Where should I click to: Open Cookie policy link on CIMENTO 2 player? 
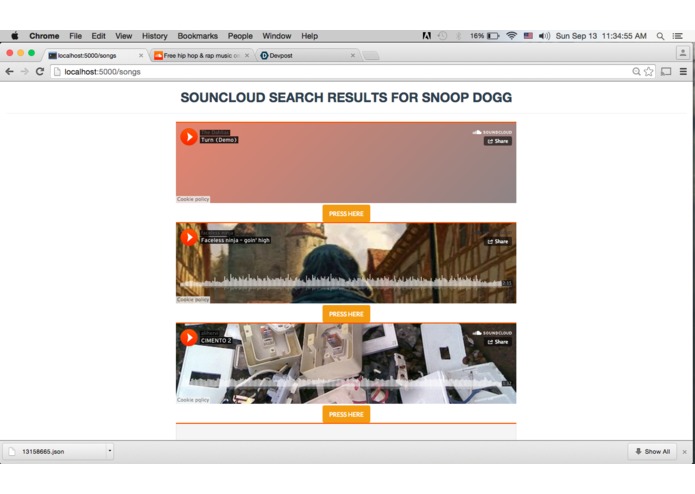[x=193, y=400]
